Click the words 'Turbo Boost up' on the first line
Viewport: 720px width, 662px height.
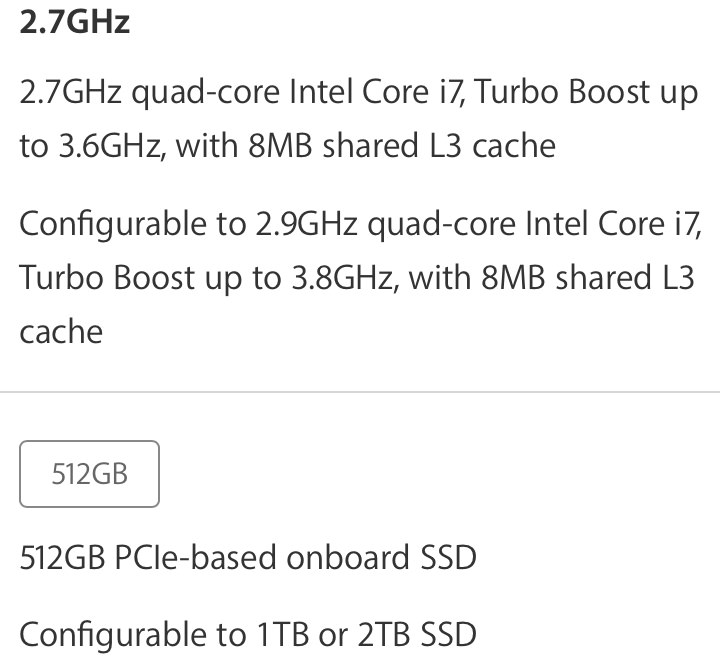586,94
